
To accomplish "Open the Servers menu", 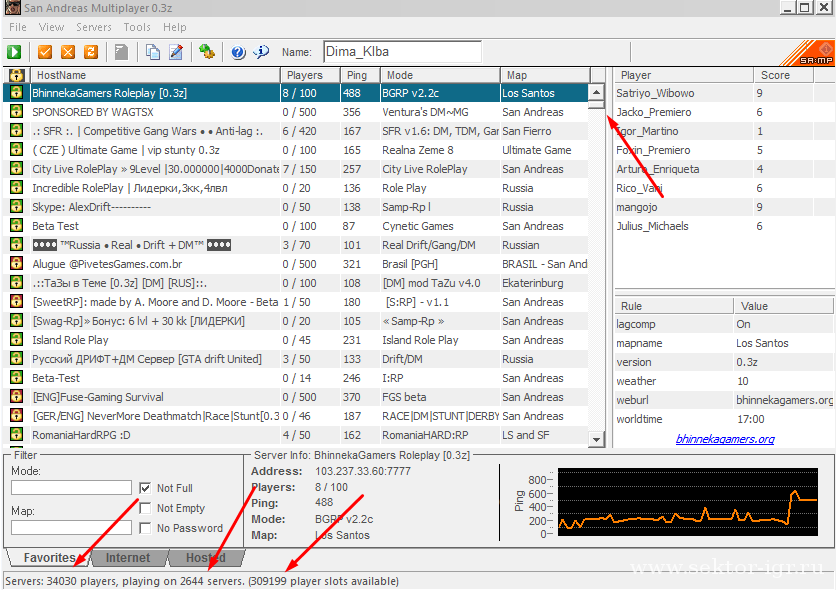I will click(x=94, y=27).
